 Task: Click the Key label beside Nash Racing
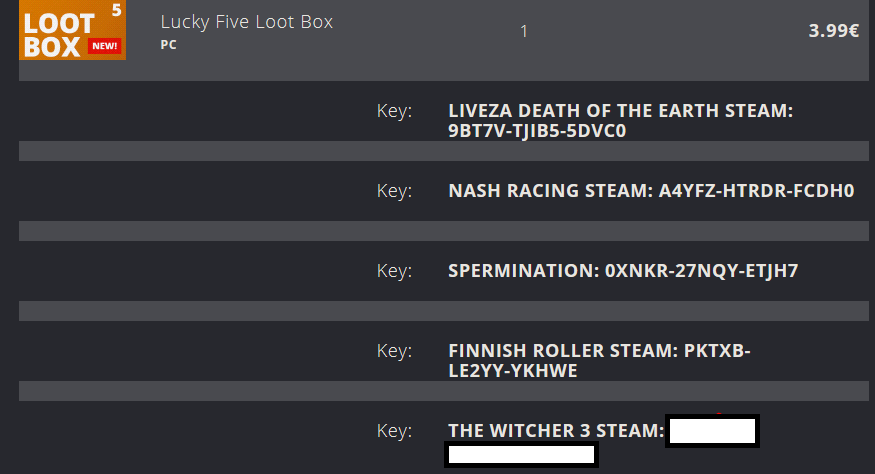394,191
